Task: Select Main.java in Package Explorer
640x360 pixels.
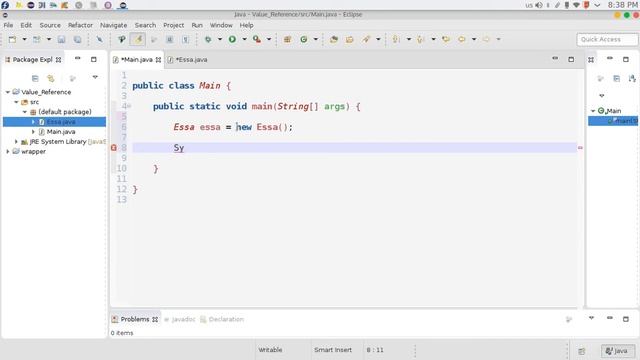Action: pos(61,132)
